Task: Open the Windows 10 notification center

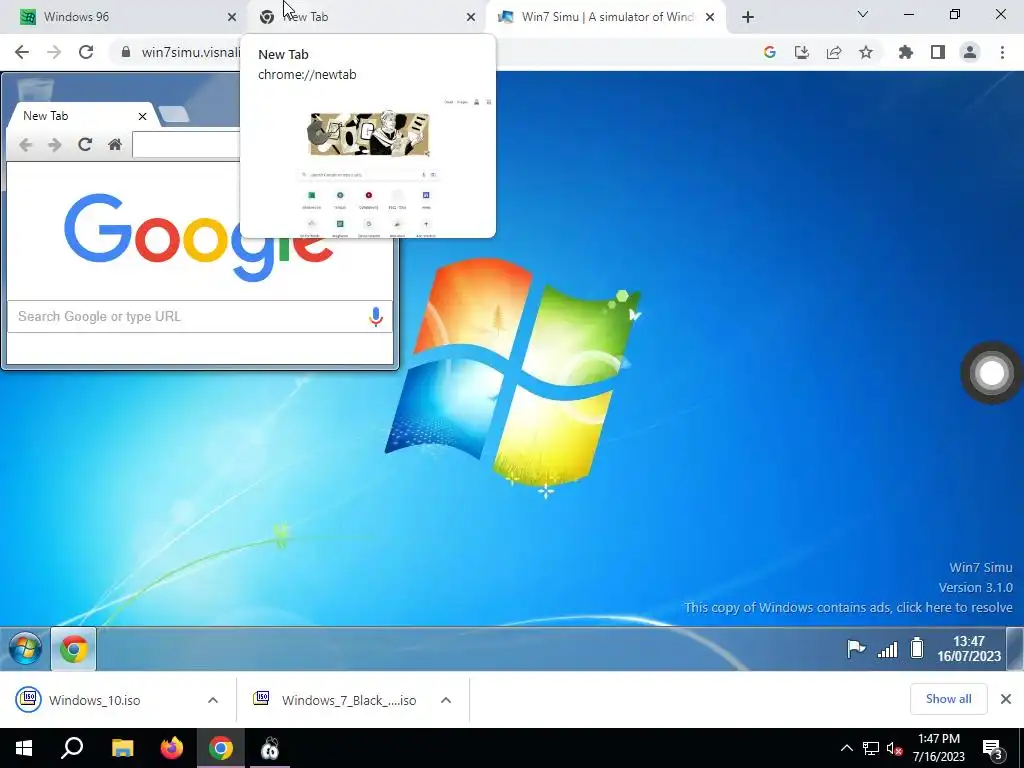Action: [x=993, y=750]
